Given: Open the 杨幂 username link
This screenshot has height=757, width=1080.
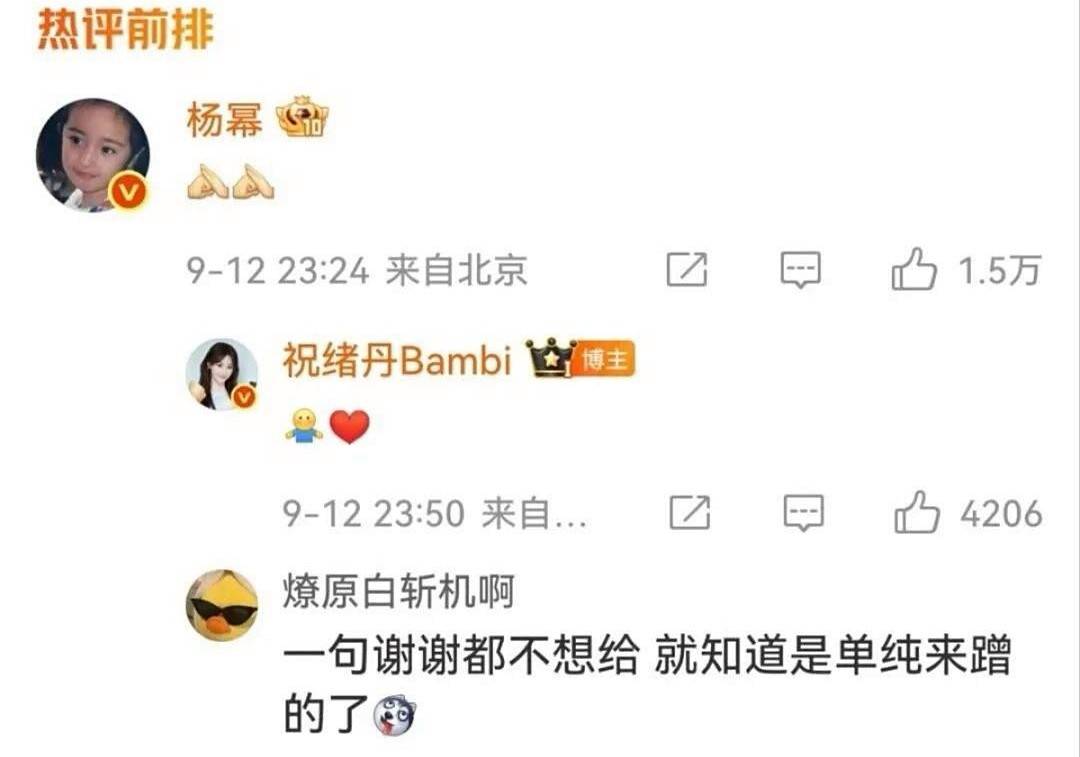Looking at the screenshot, I should (225, 120).
